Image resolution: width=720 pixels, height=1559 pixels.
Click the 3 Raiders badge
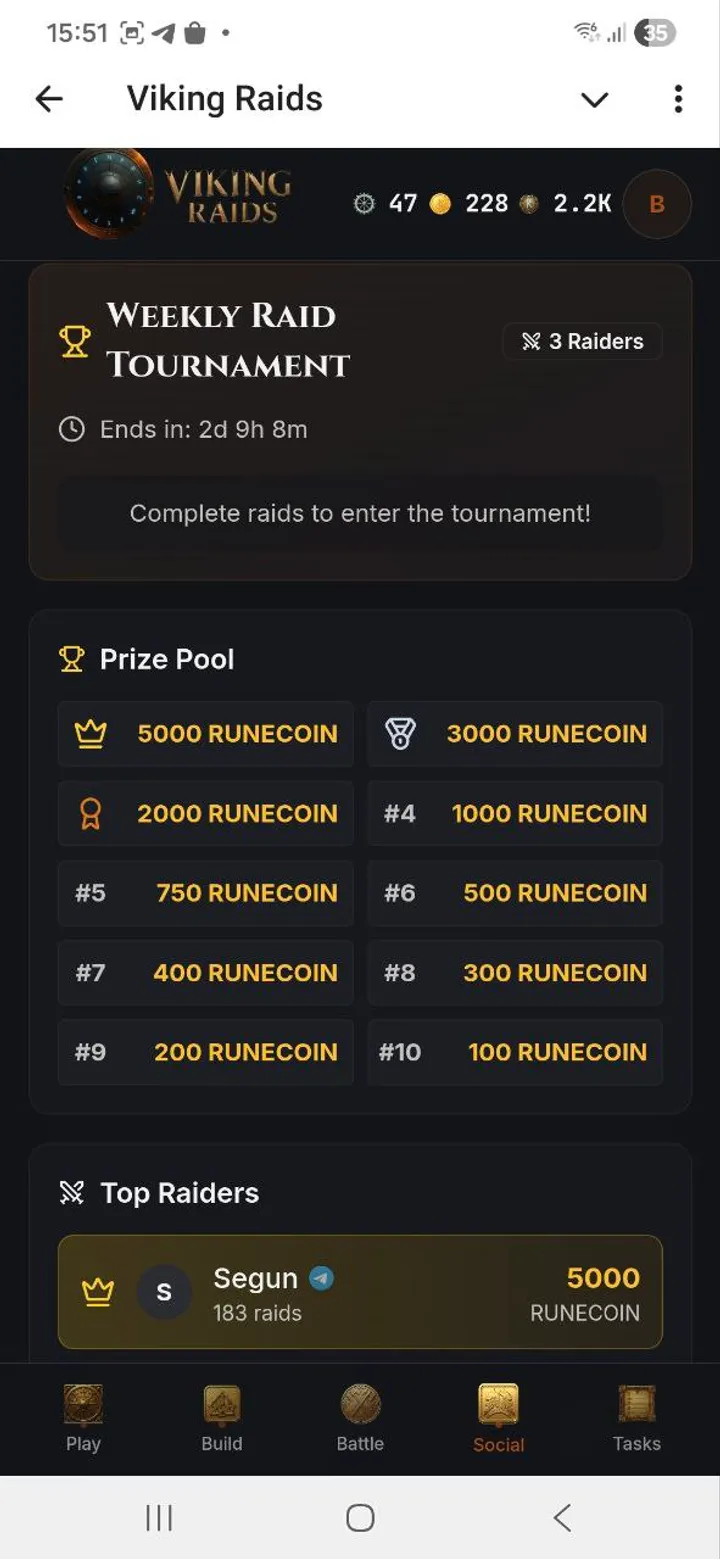tap(582, 341)
